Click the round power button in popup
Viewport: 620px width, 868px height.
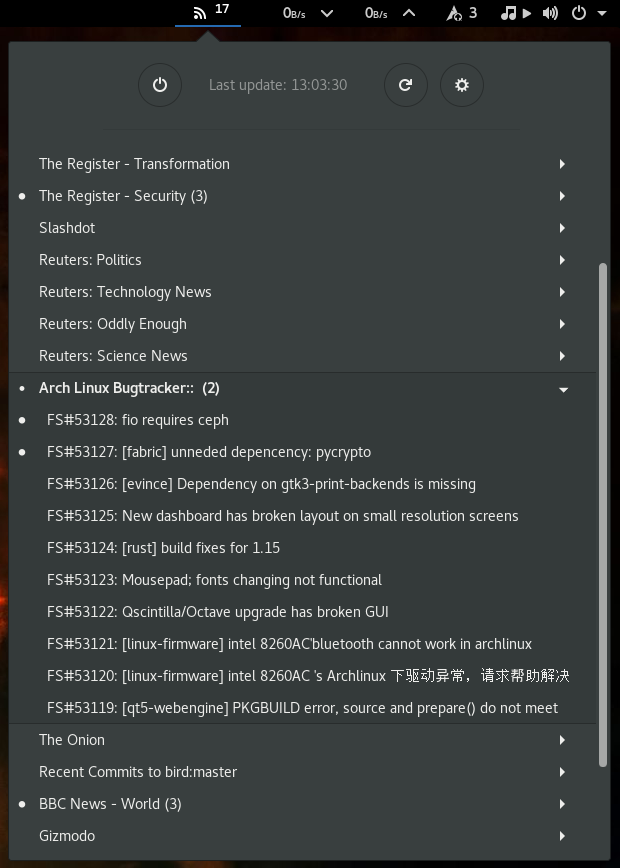[x=160, y=85]
